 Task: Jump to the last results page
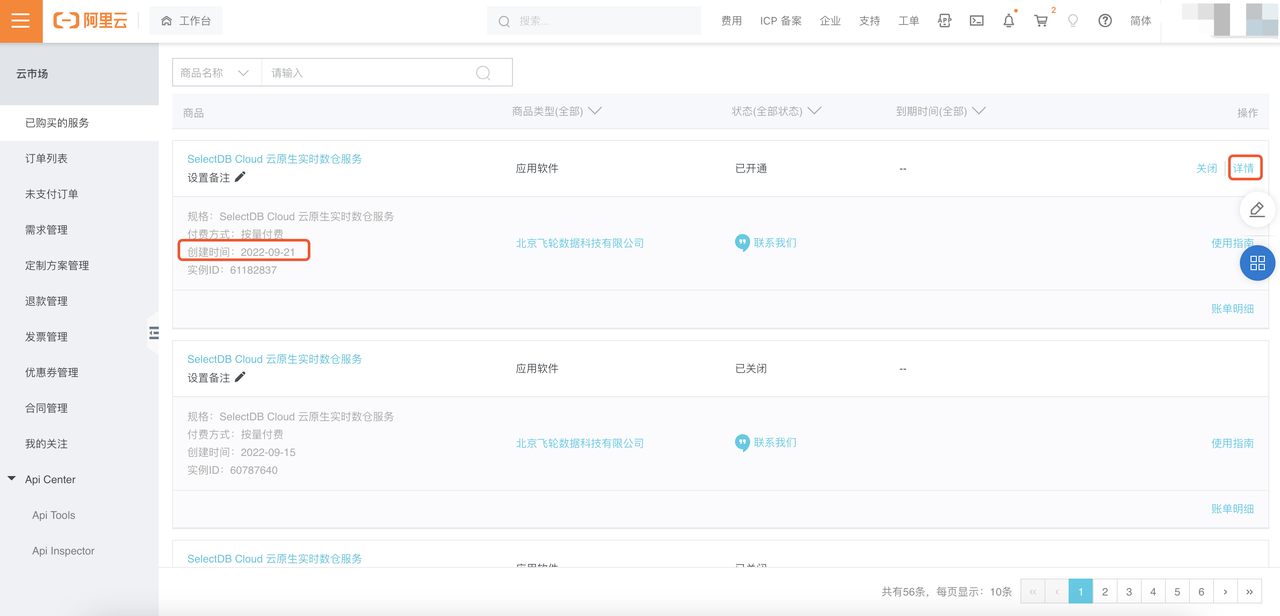coord(1249,592)
